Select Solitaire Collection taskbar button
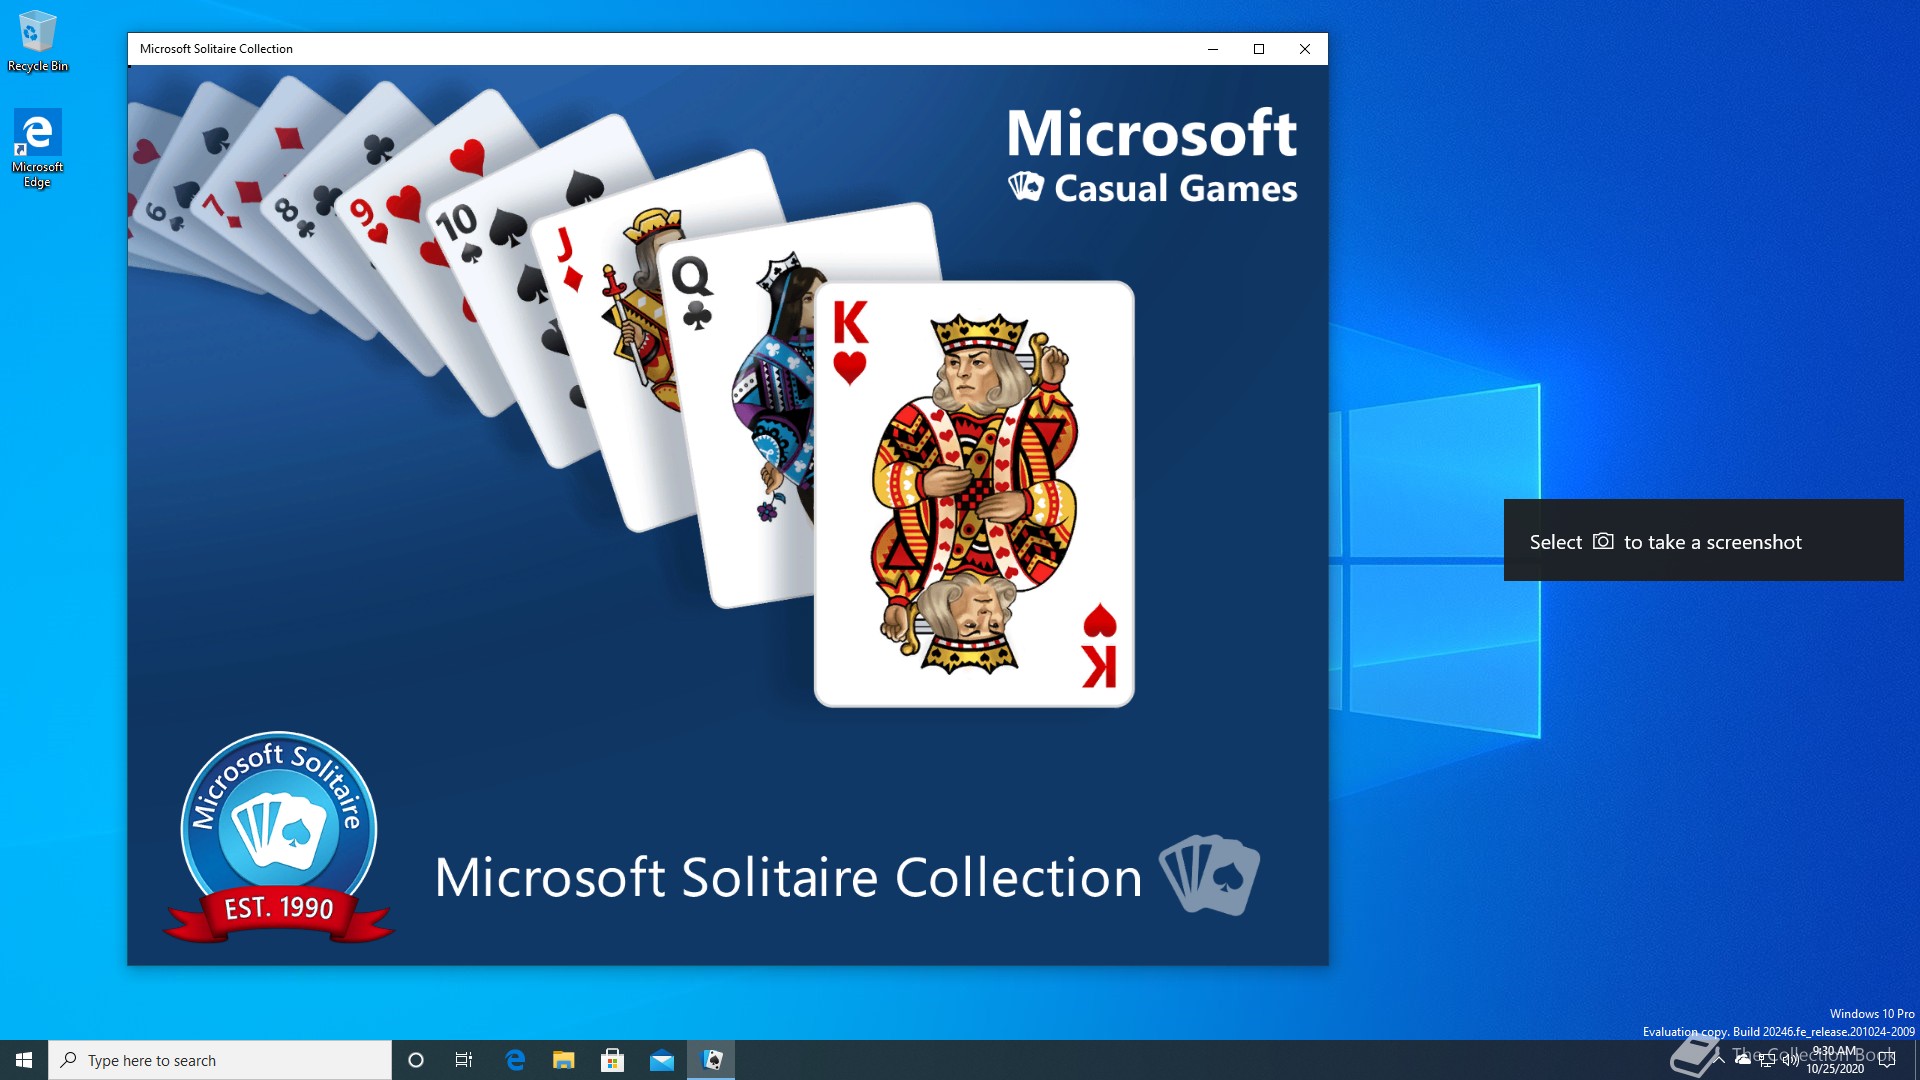Viewport: 1920px width, 1080px height. (711, 1060)
